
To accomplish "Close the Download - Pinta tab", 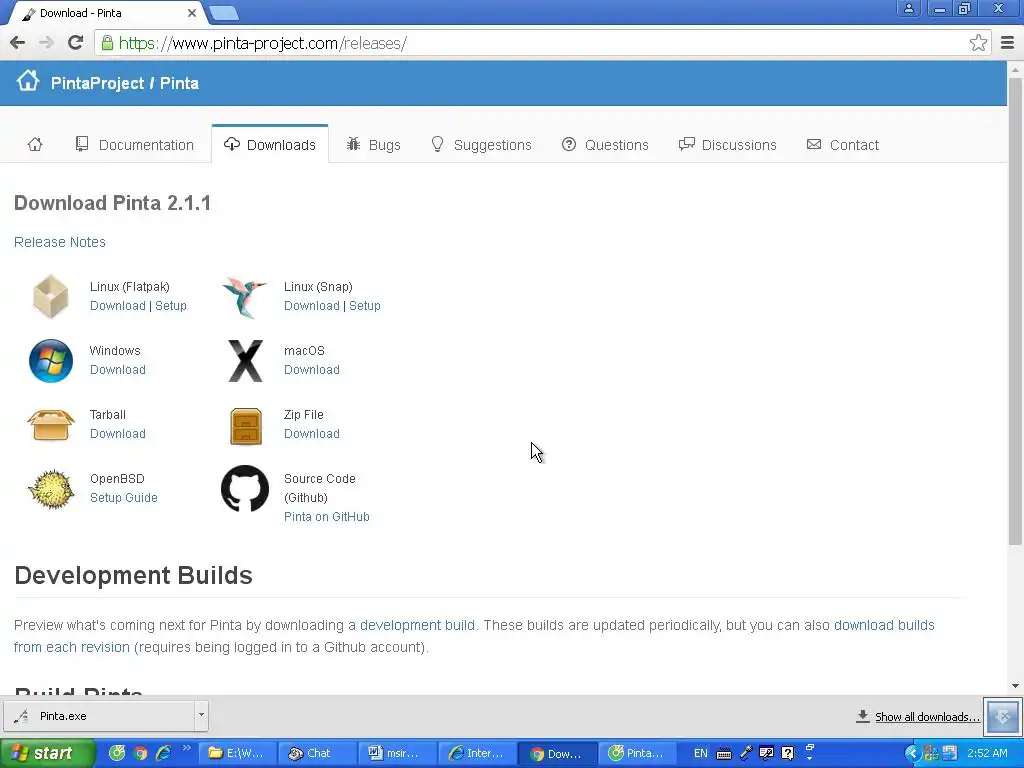I will [x=191, y=12].
